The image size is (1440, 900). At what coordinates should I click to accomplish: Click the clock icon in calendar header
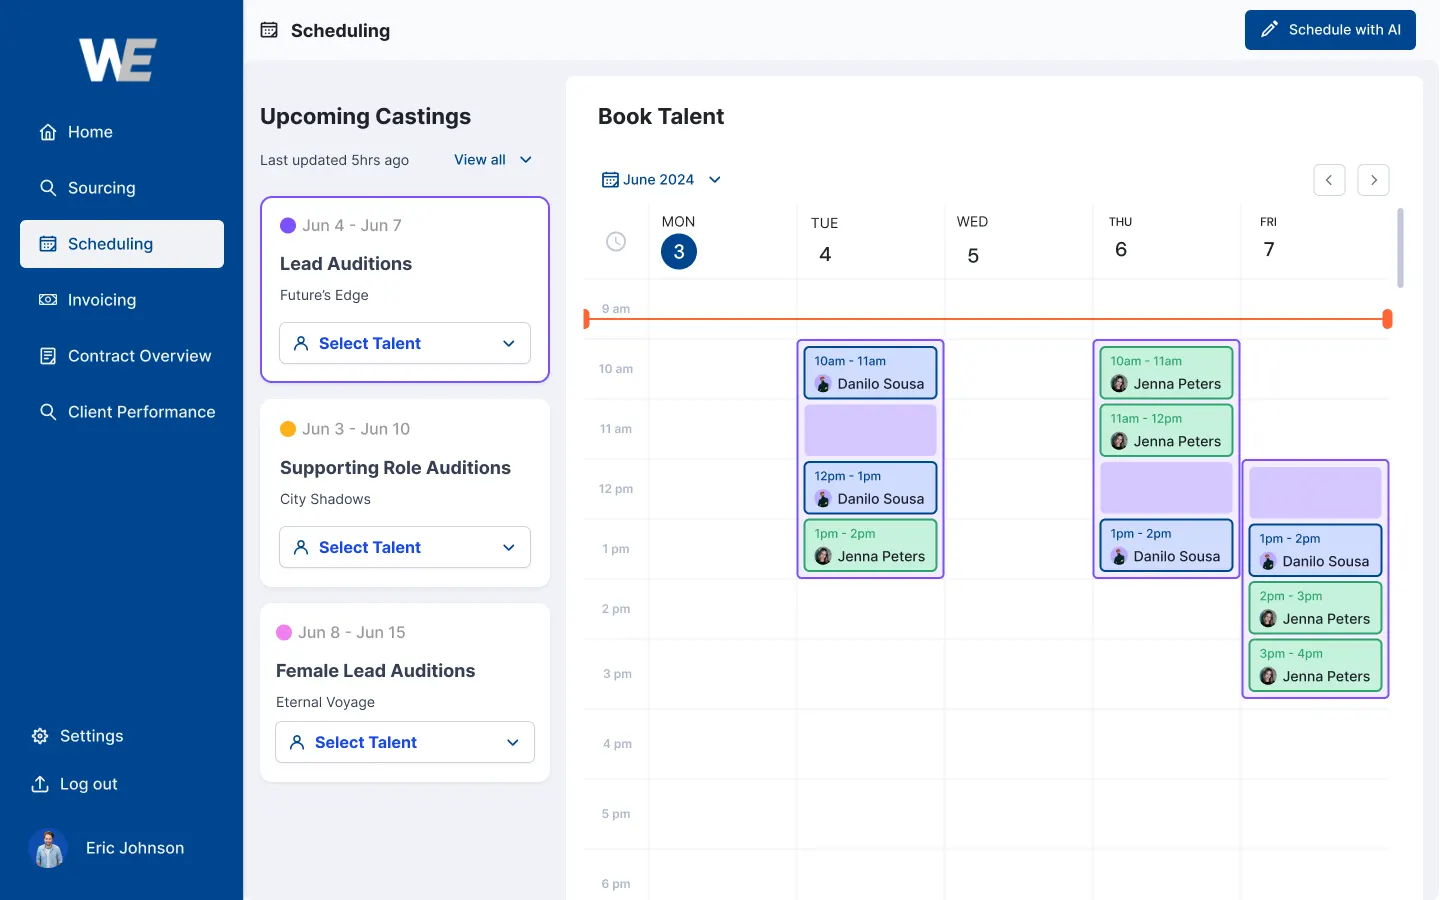point(616,242)
